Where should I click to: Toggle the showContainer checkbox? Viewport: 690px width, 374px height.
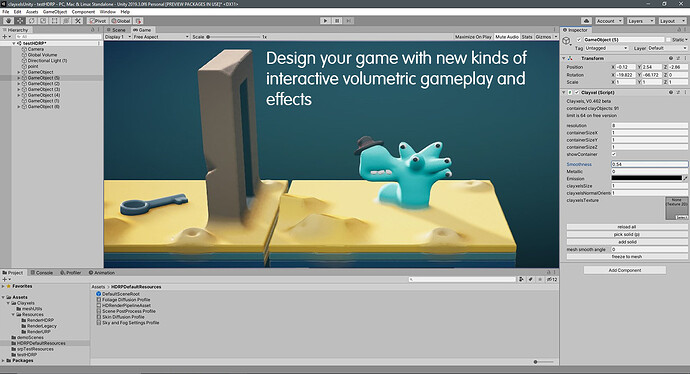[614, 154]
